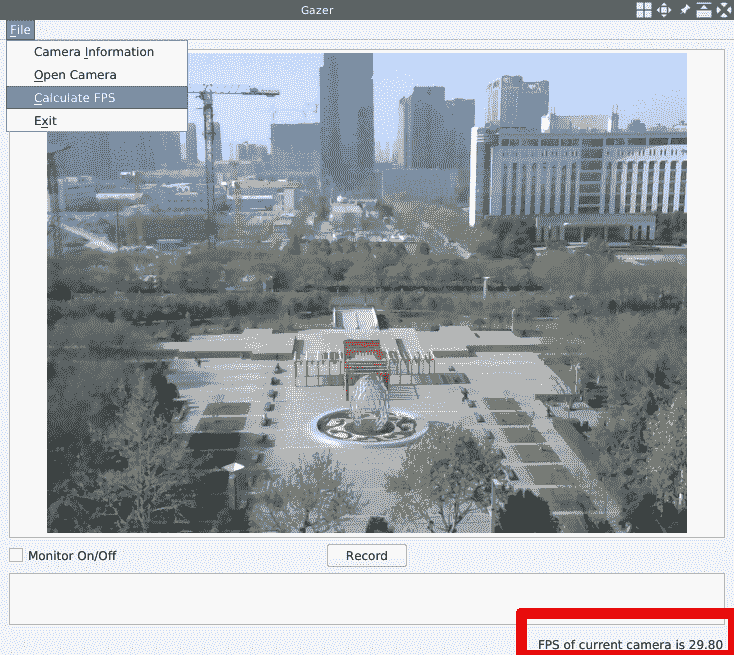Viewport: 734px width, 655px height.
Task: Click Exit in the File menu
Action: [45, 121]
